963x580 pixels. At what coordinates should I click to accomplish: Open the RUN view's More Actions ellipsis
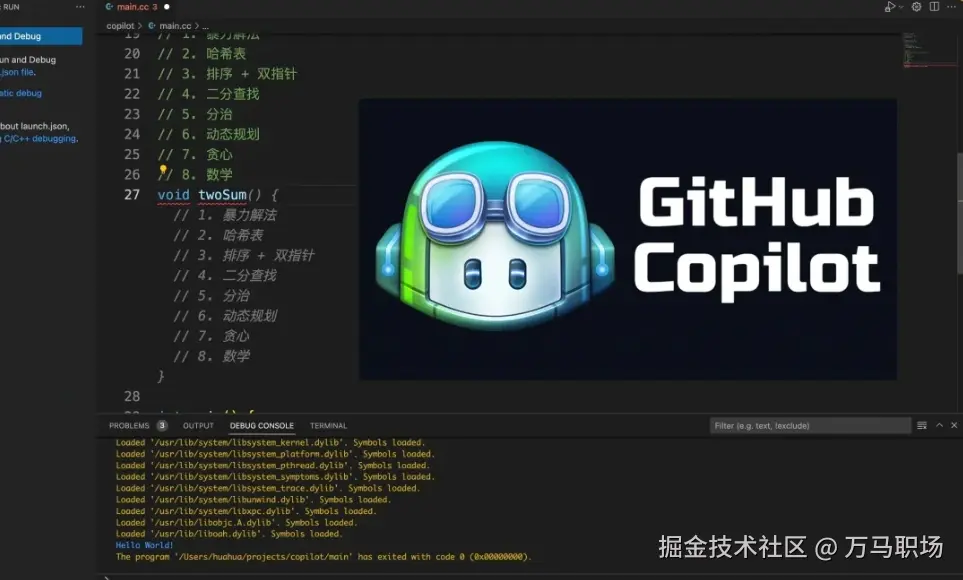tap(80, 7)
